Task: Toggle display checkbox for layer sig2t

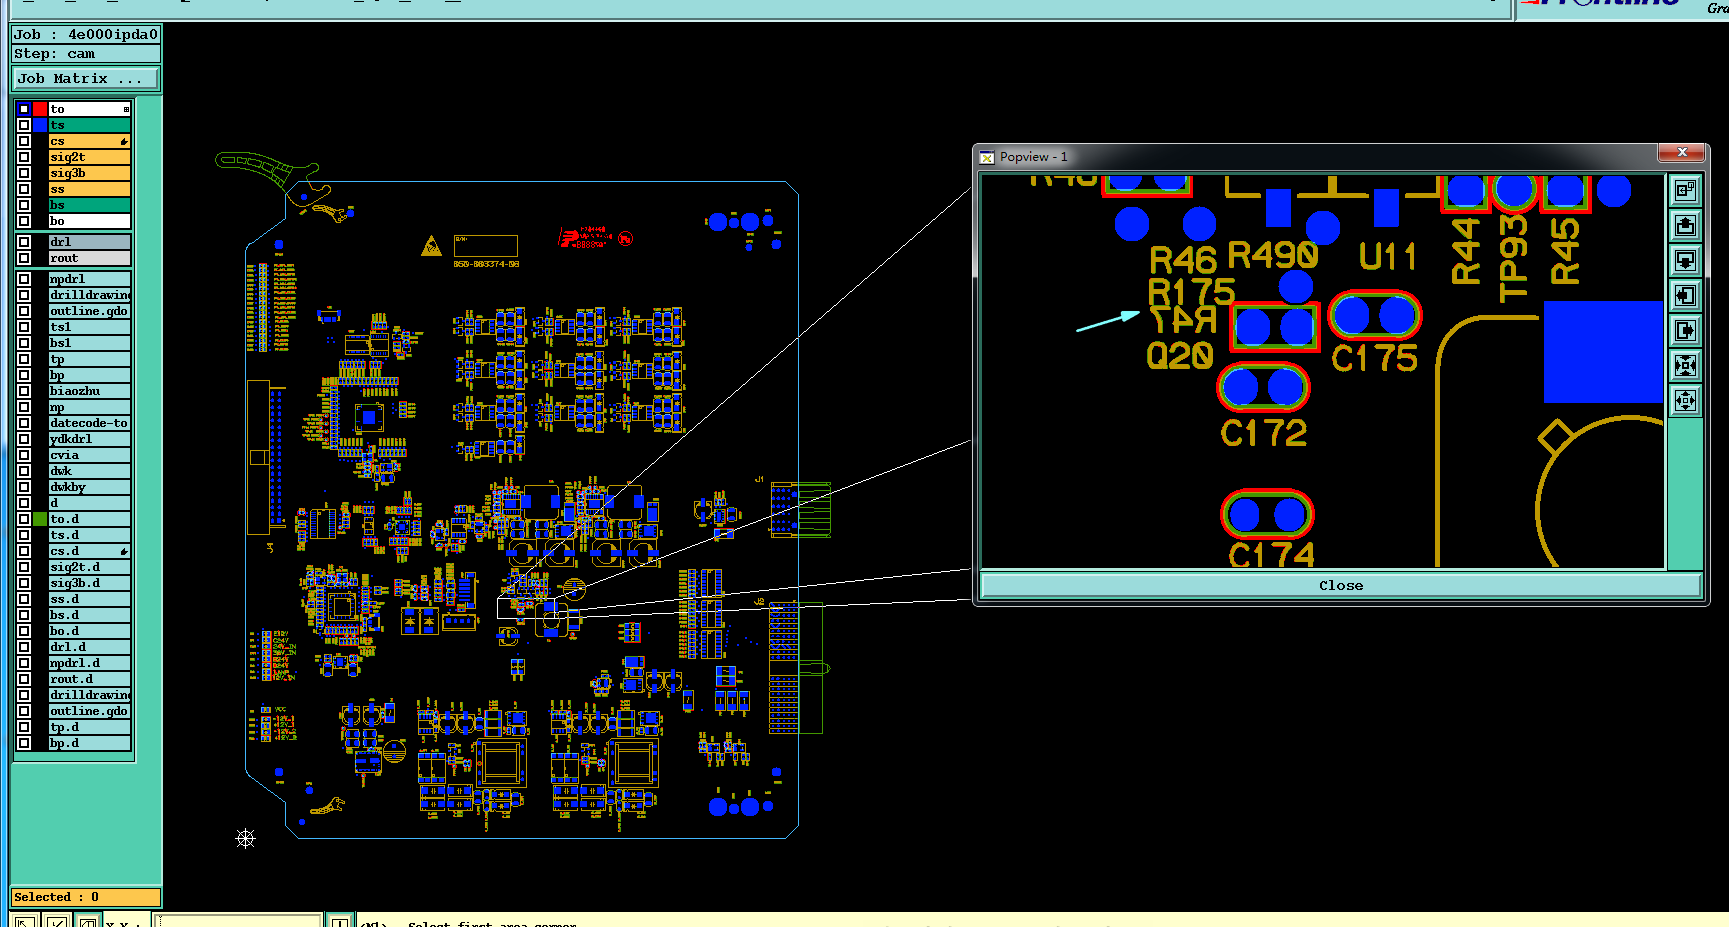Action: 24,157
